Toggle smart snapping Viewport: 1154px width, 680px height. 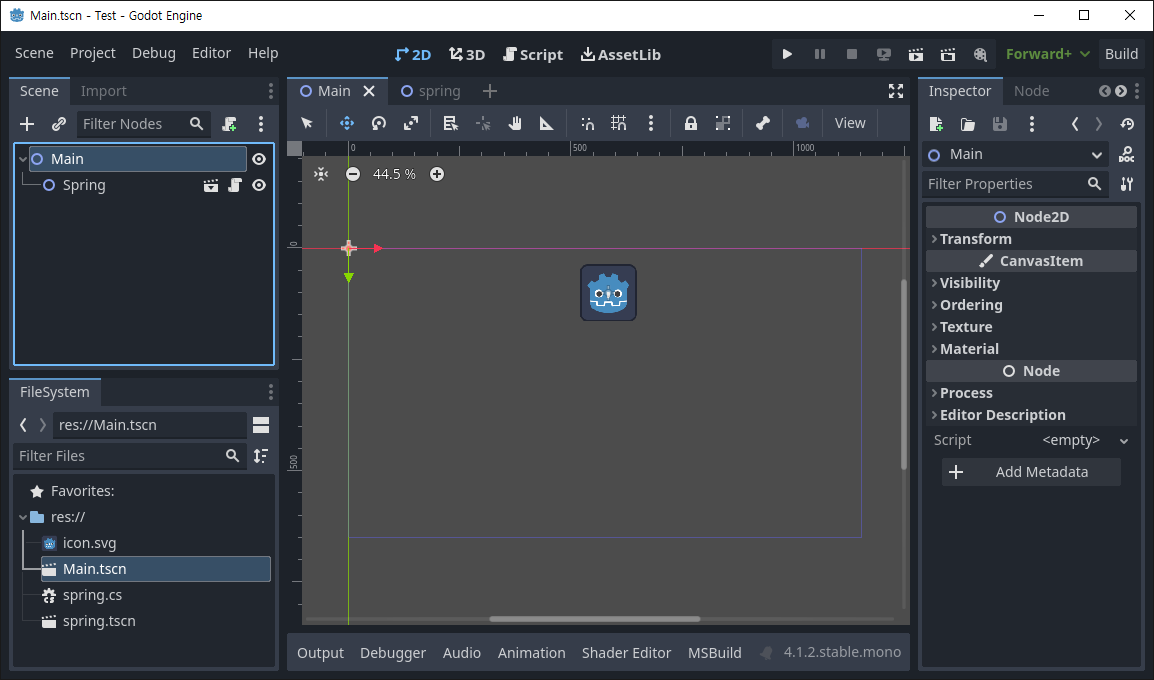587,123
